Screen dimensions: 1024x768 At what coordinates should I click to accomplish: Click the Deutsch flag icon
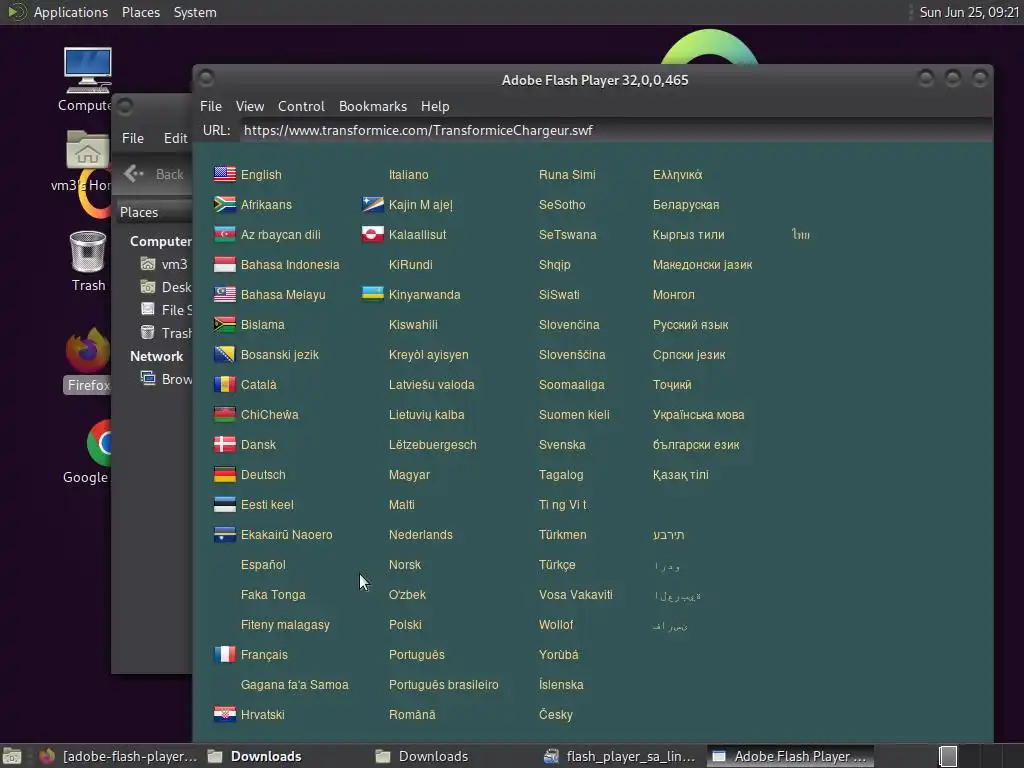click(225, 475)
